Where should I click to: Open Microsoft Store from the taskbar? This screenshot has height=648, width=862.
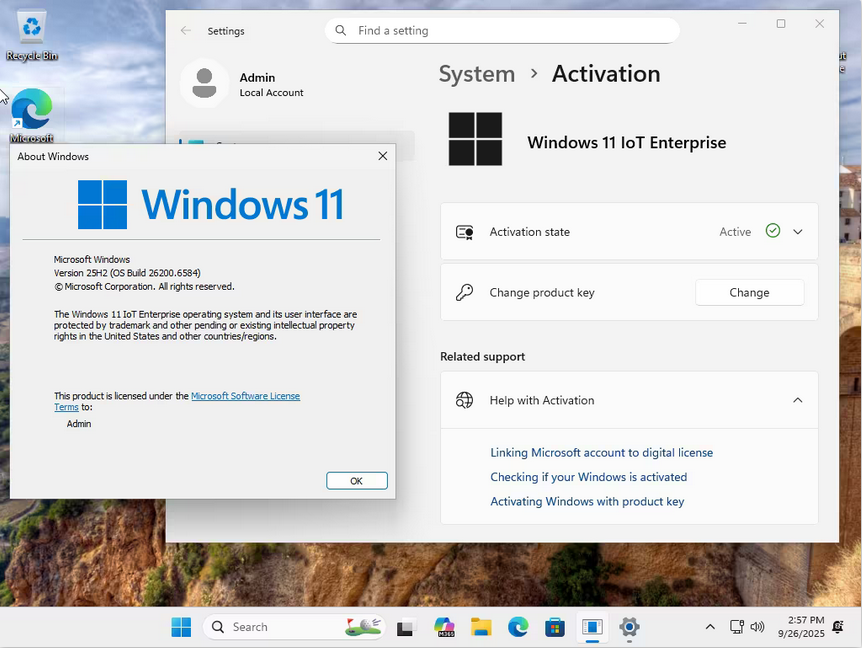tap(555, 627)
